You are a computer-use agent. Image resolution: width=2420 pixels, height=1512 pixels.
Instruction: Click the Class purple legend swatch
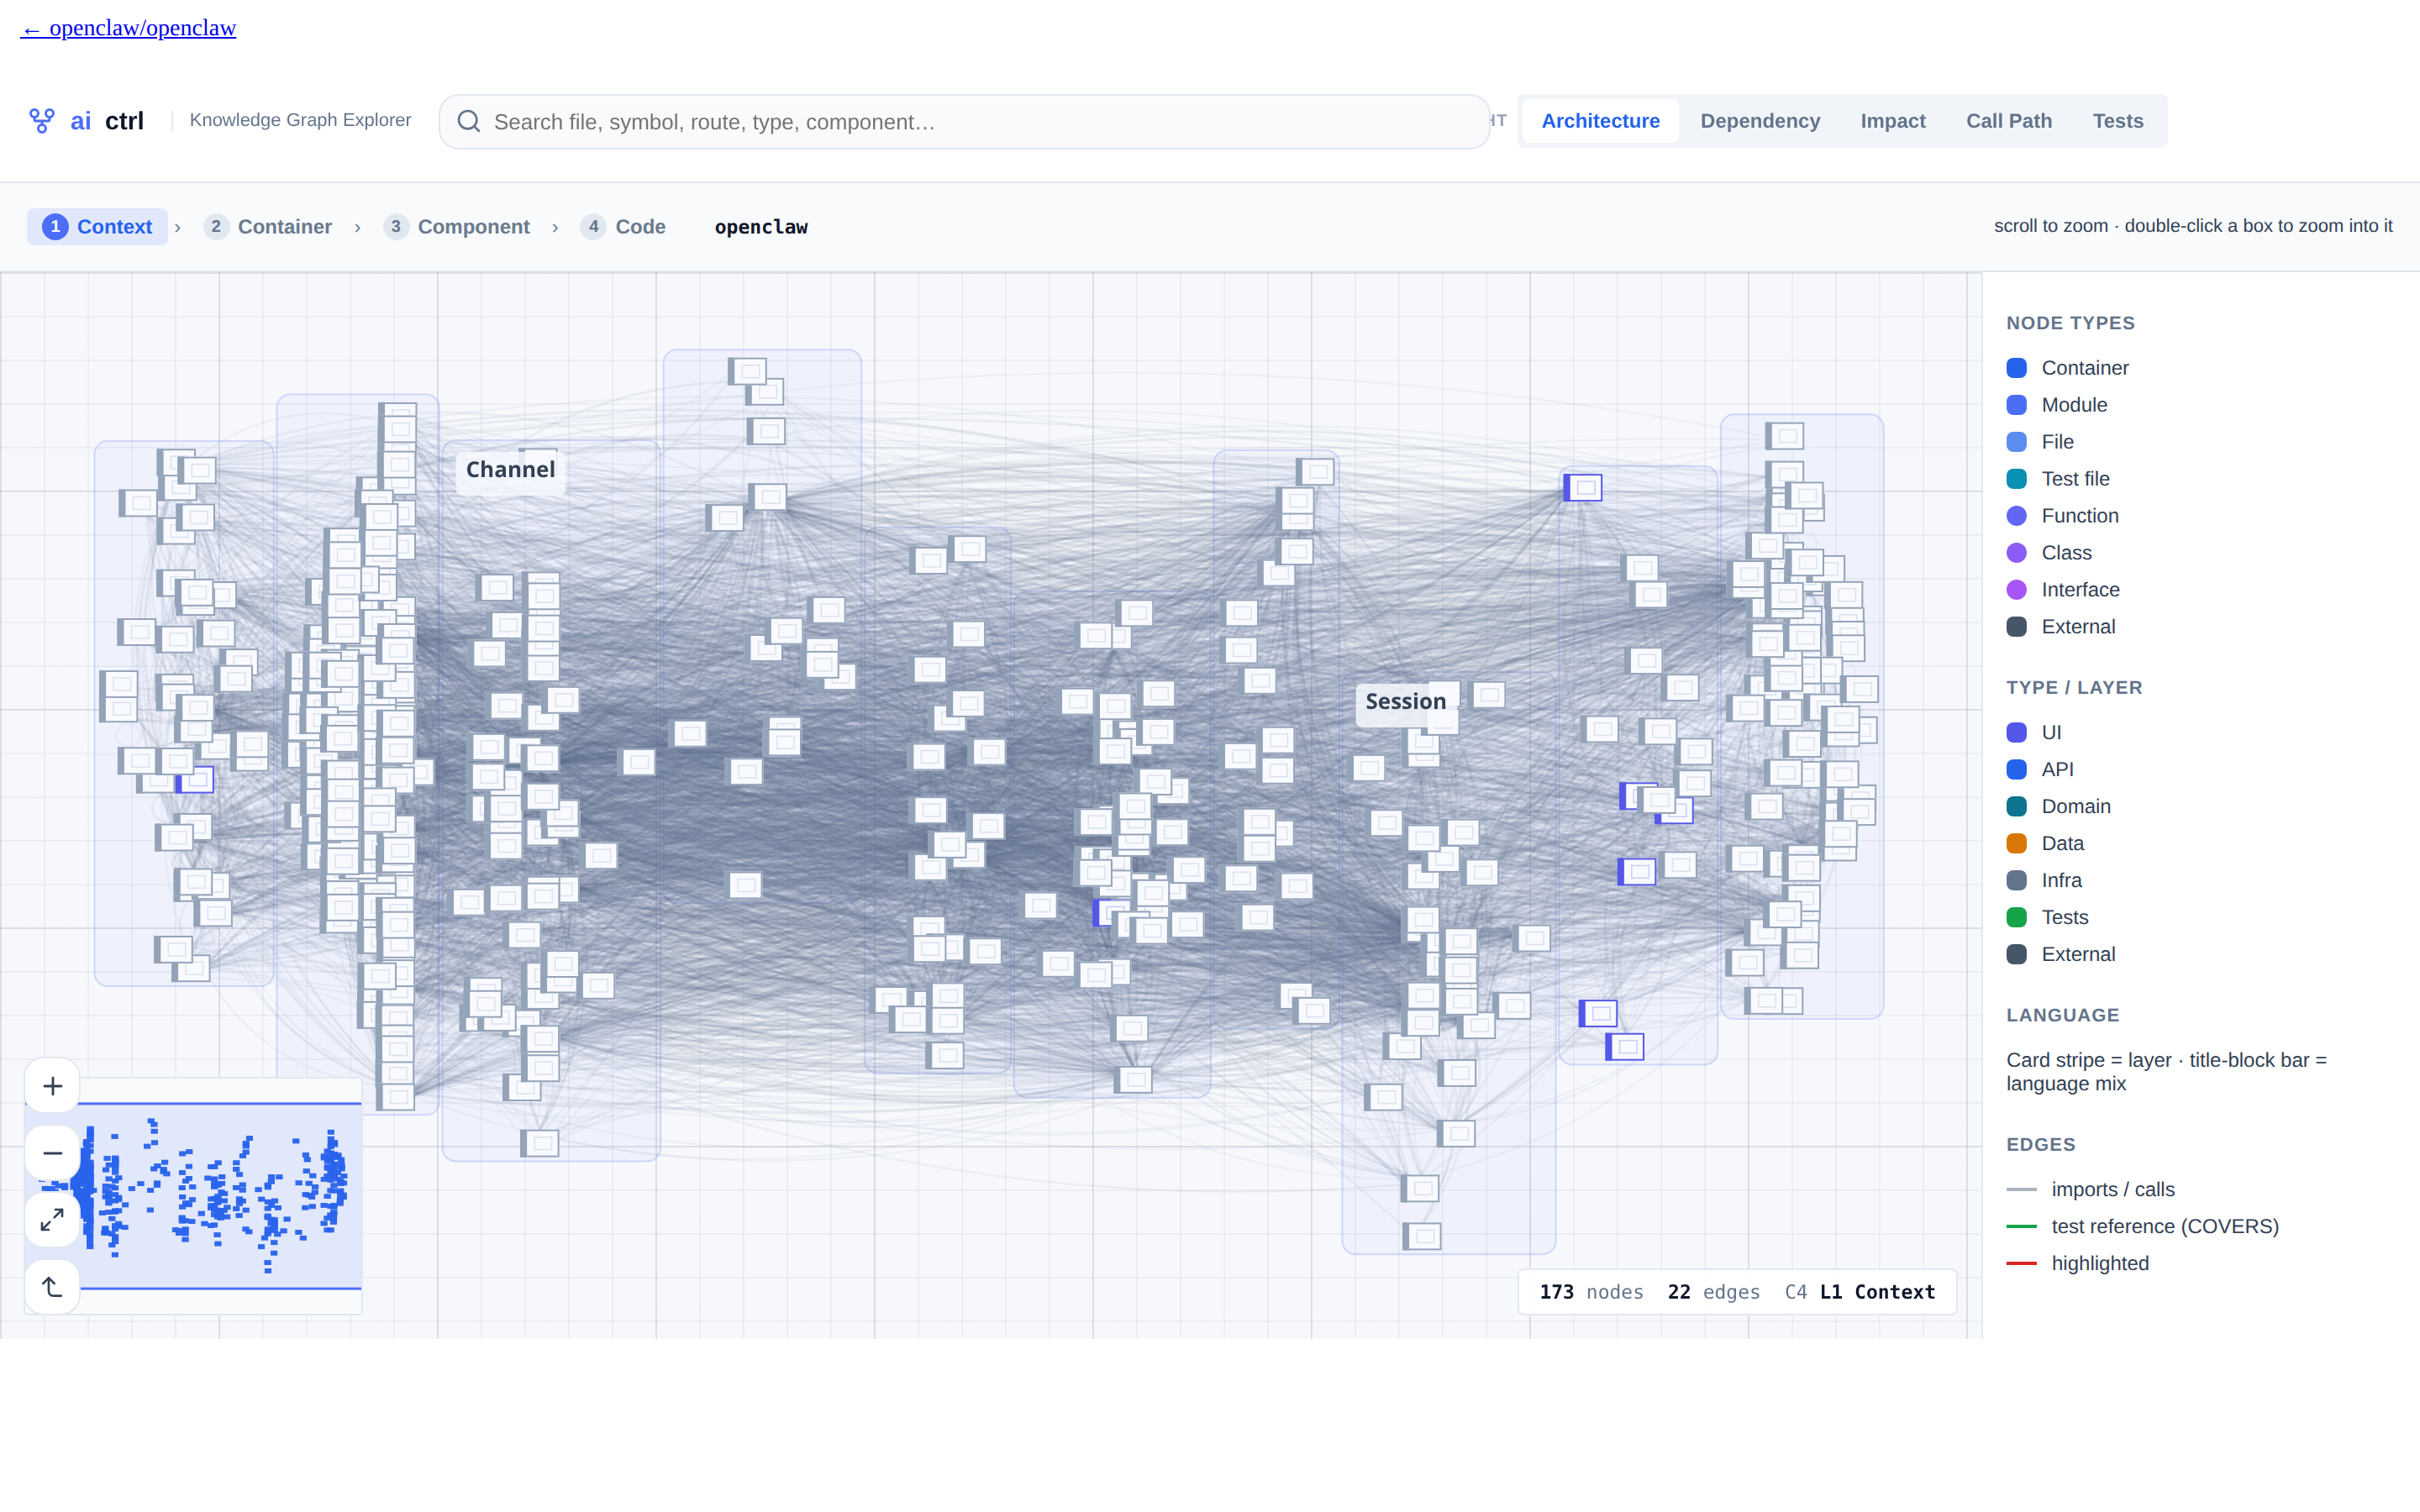point(2016,553)
